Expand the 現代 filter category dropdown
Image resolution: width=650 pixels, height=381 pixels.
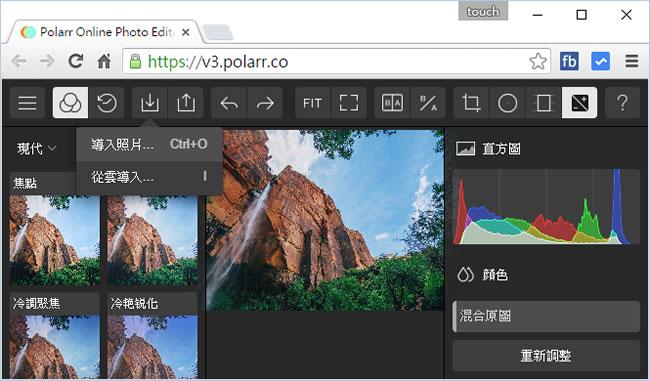[36, 148]
